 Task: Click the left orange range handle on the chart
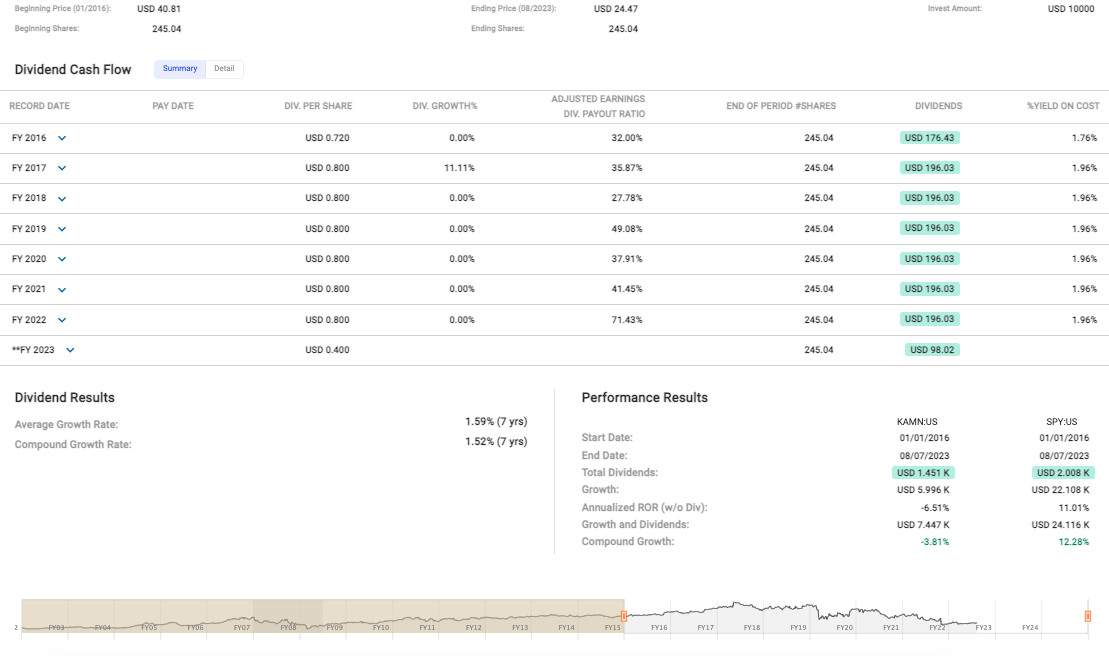point(623,616)
